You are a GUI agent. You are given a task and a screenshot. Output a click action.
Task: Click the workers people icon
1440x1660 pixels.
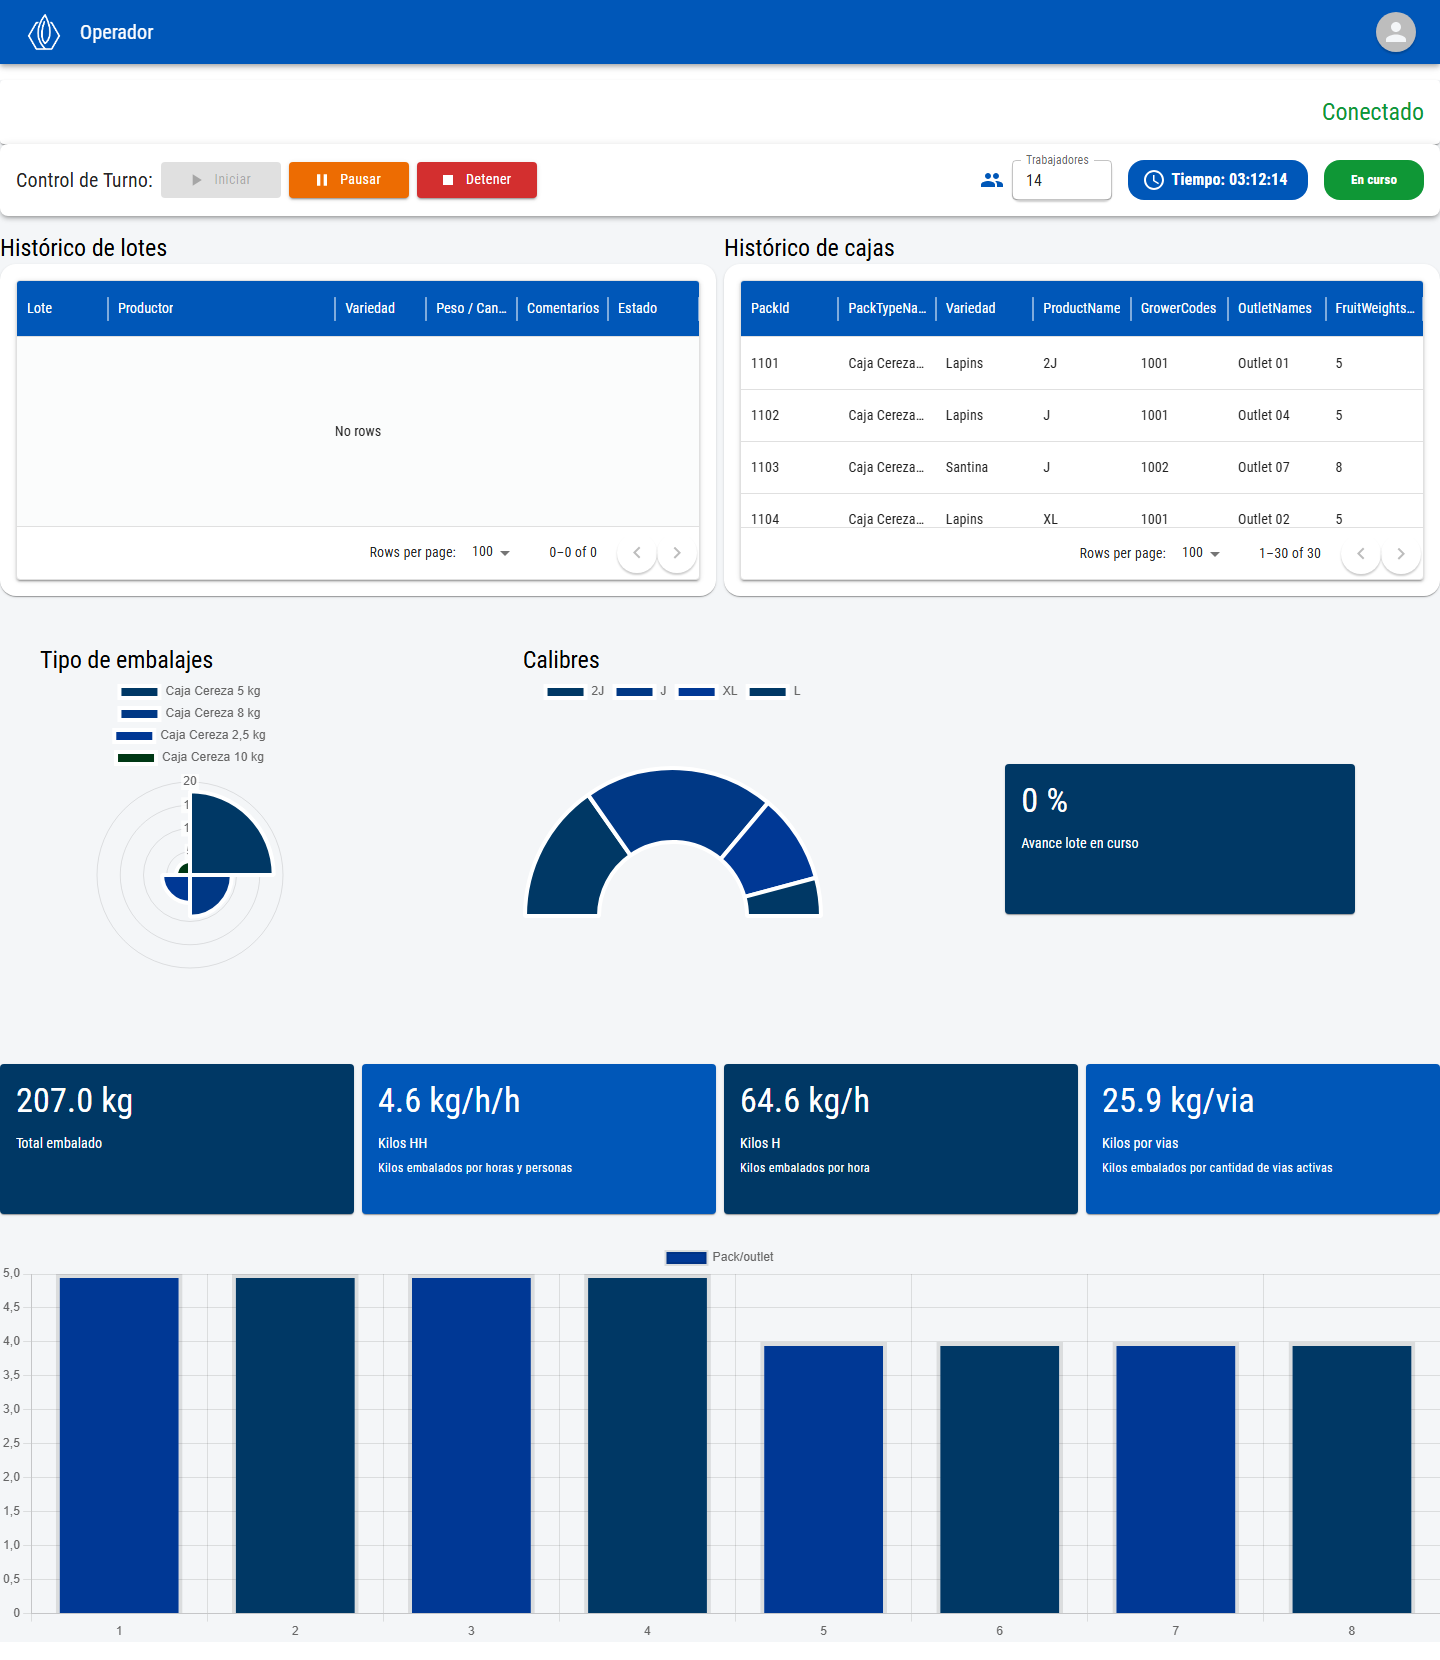pyautogui.click(x=991, y=180)
